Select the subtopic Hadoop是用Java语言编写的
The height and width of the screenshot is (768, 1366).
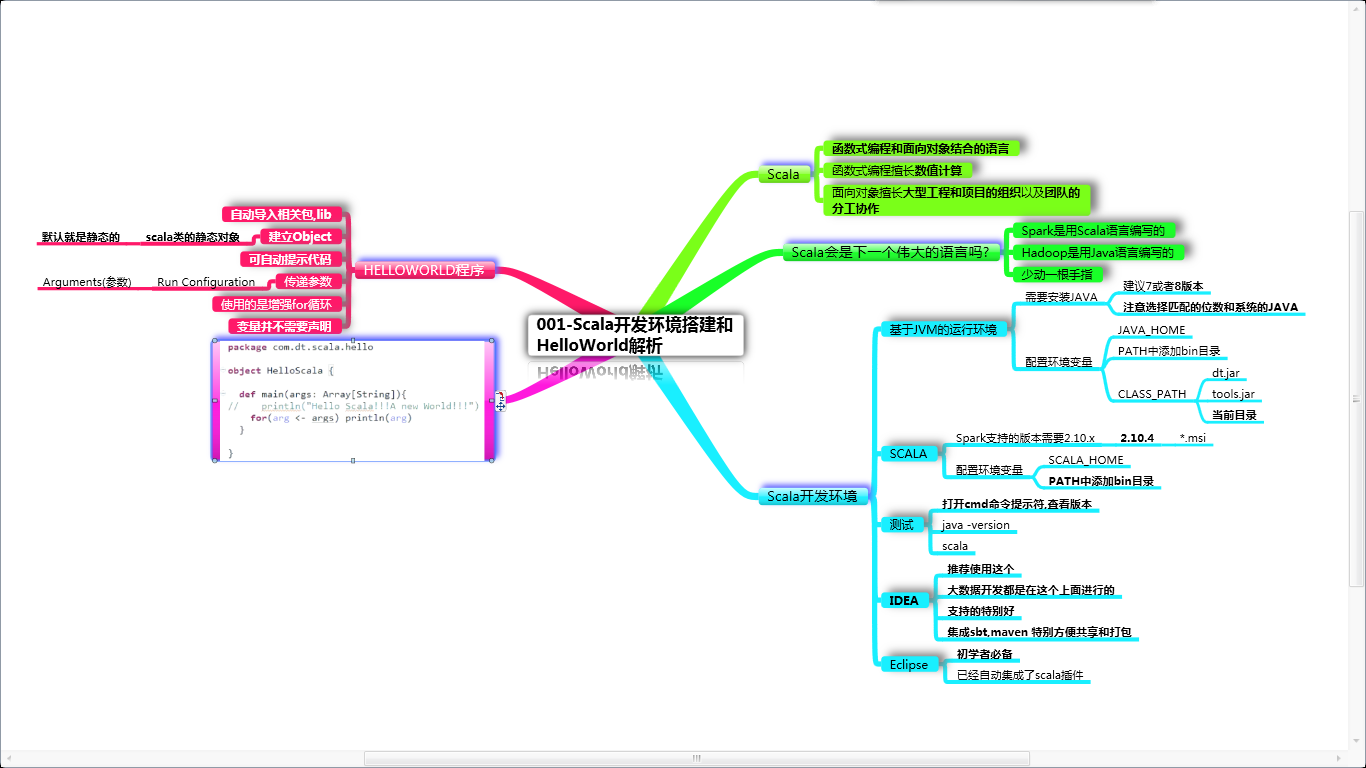1097,252
